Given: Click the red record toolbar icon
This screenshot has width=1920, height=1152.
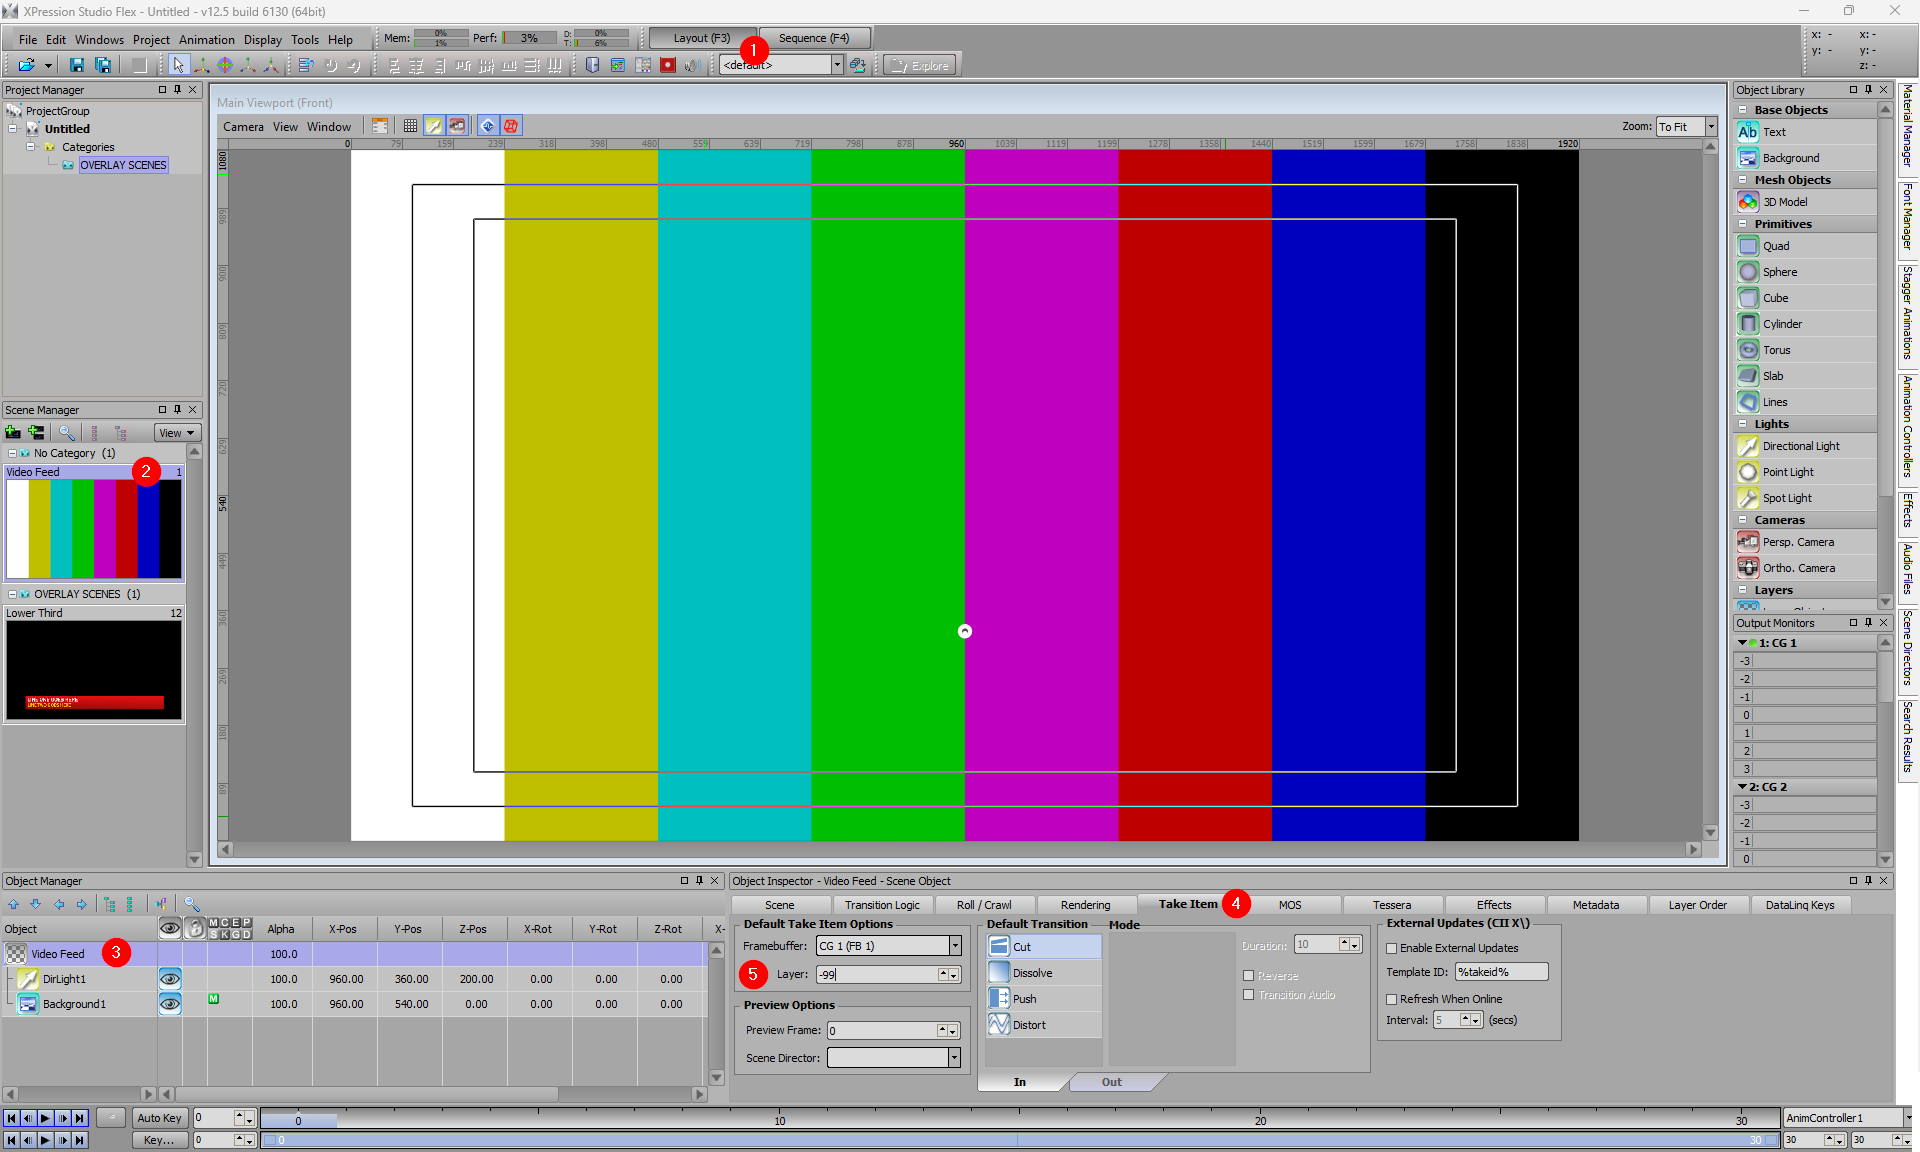Looking at the screenshot, I should pos(668,65).
